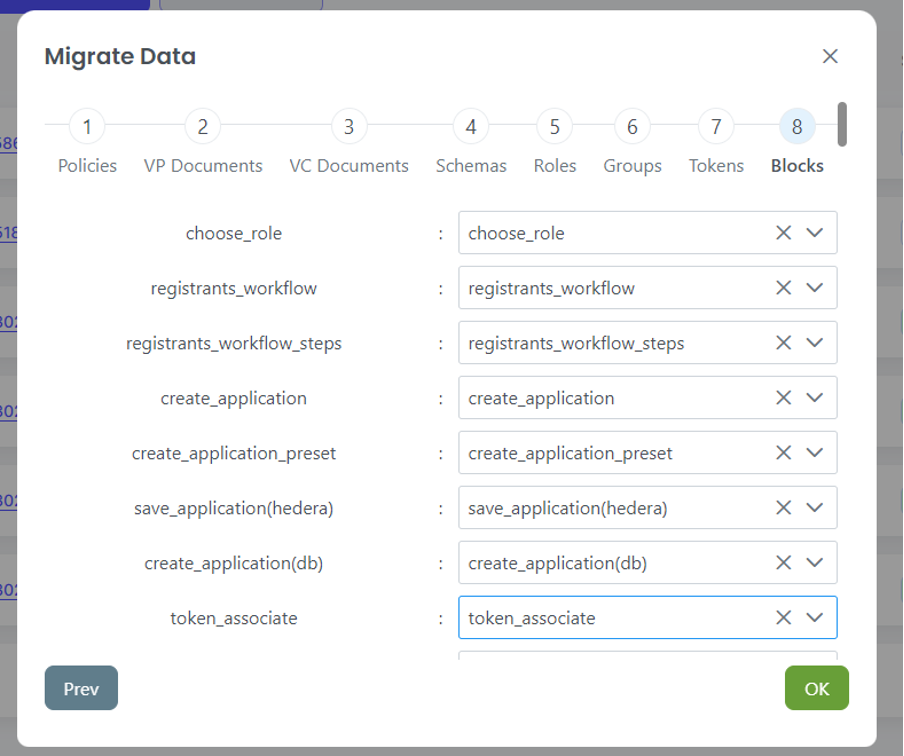The height and width of the screenshot is (756, 904).
Task: Clear the create_application_preset selection
Action: [x=783, y=453]
